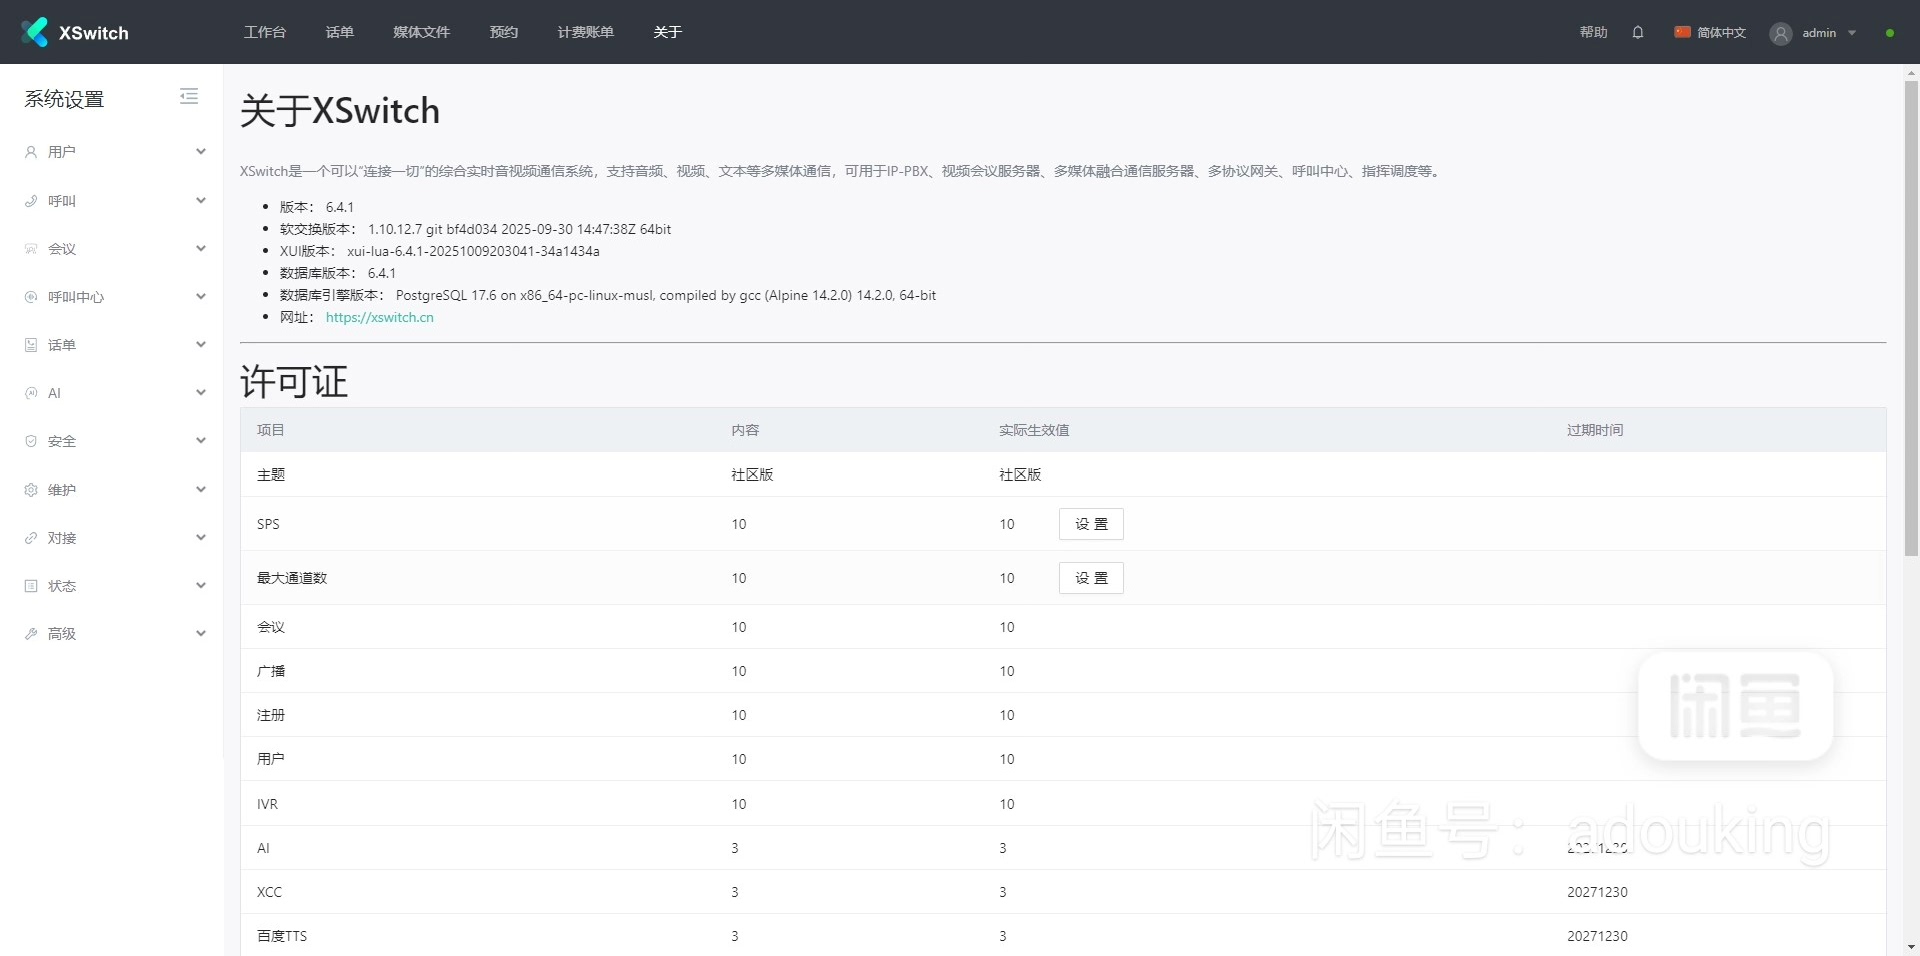Click the 设置 button for 最大通道数
1920x956 pixels.
click(1091, 578)
